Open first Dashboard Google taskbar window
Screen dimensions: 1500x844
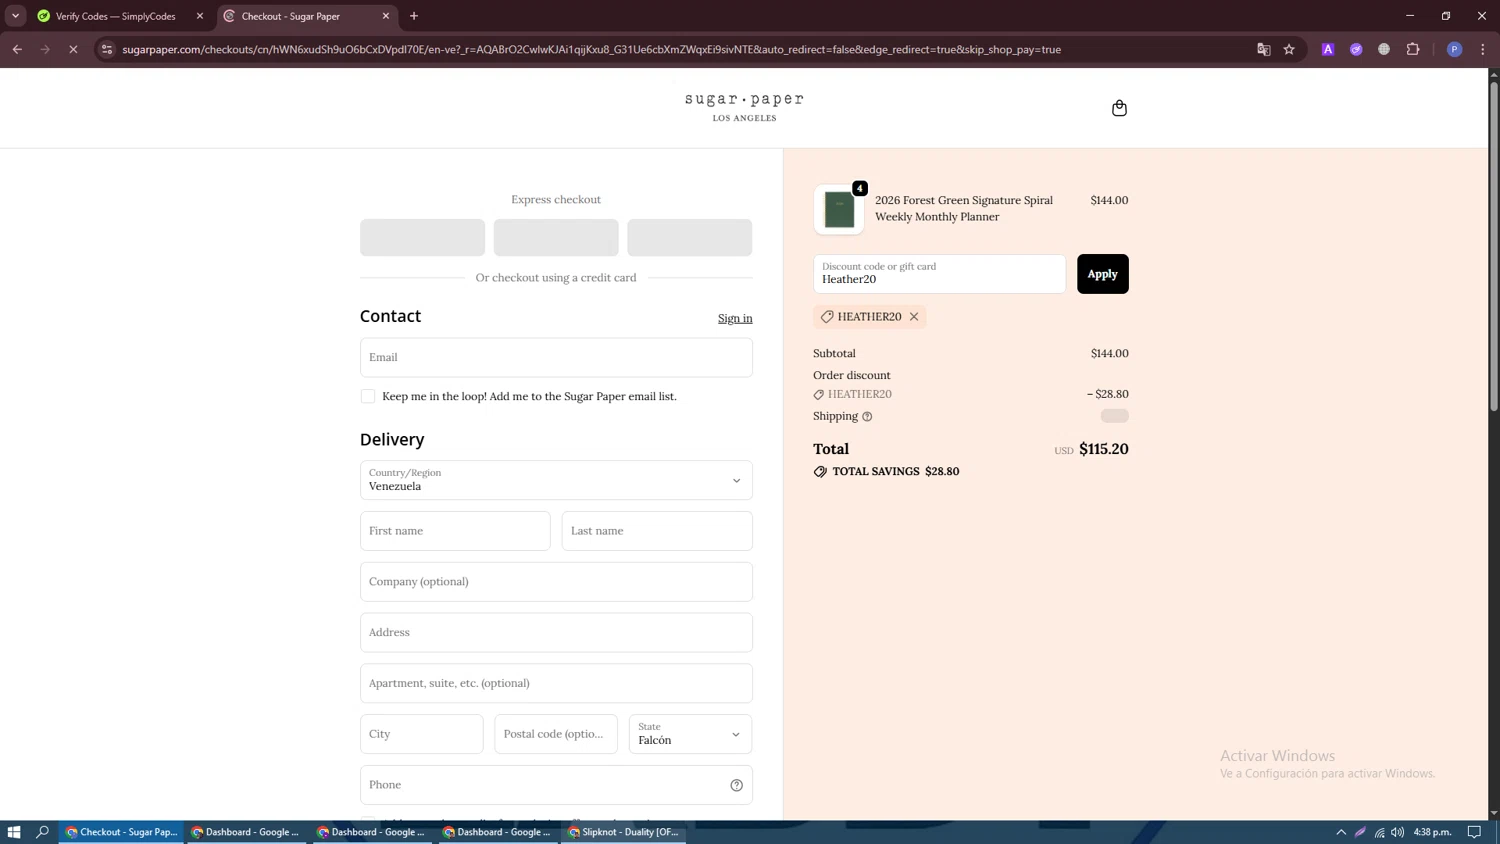[x=247, y=832]
